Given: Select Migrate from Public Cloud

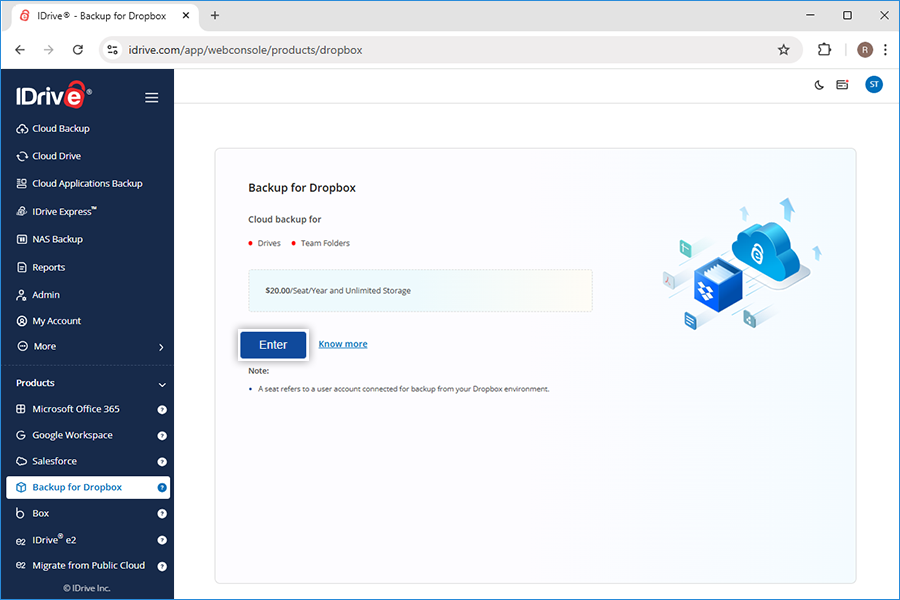Looking at the screenshot, I should [x=88, y=566].
